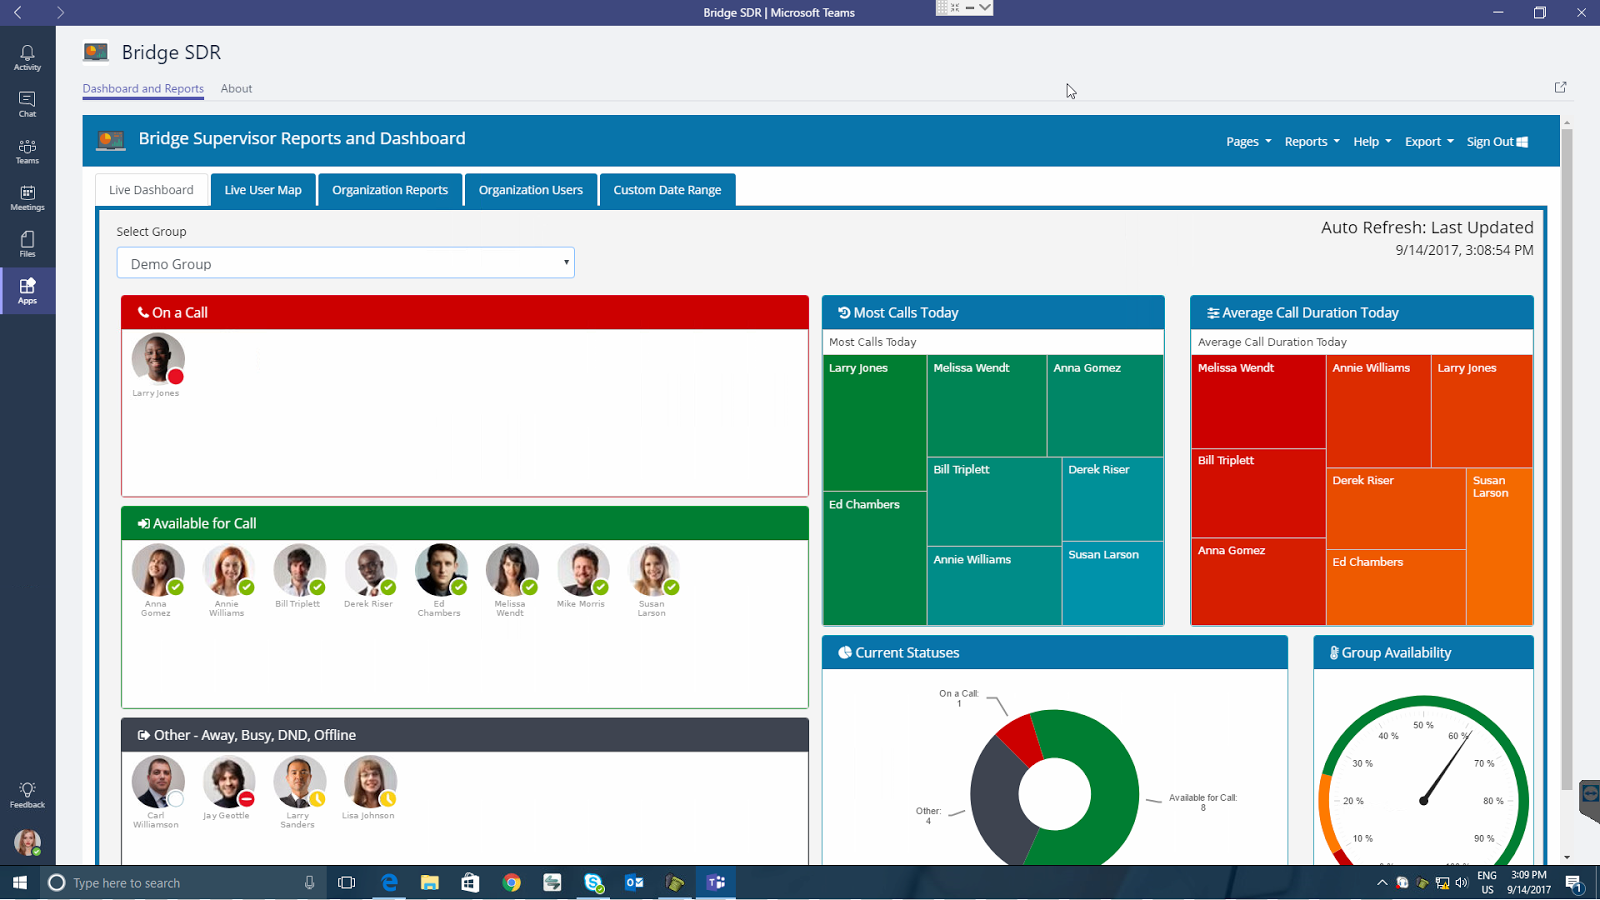Switch to Live User Map tab
This screenshot has width=1600, height=900.
pyautogui.click(x=263, y=190)
